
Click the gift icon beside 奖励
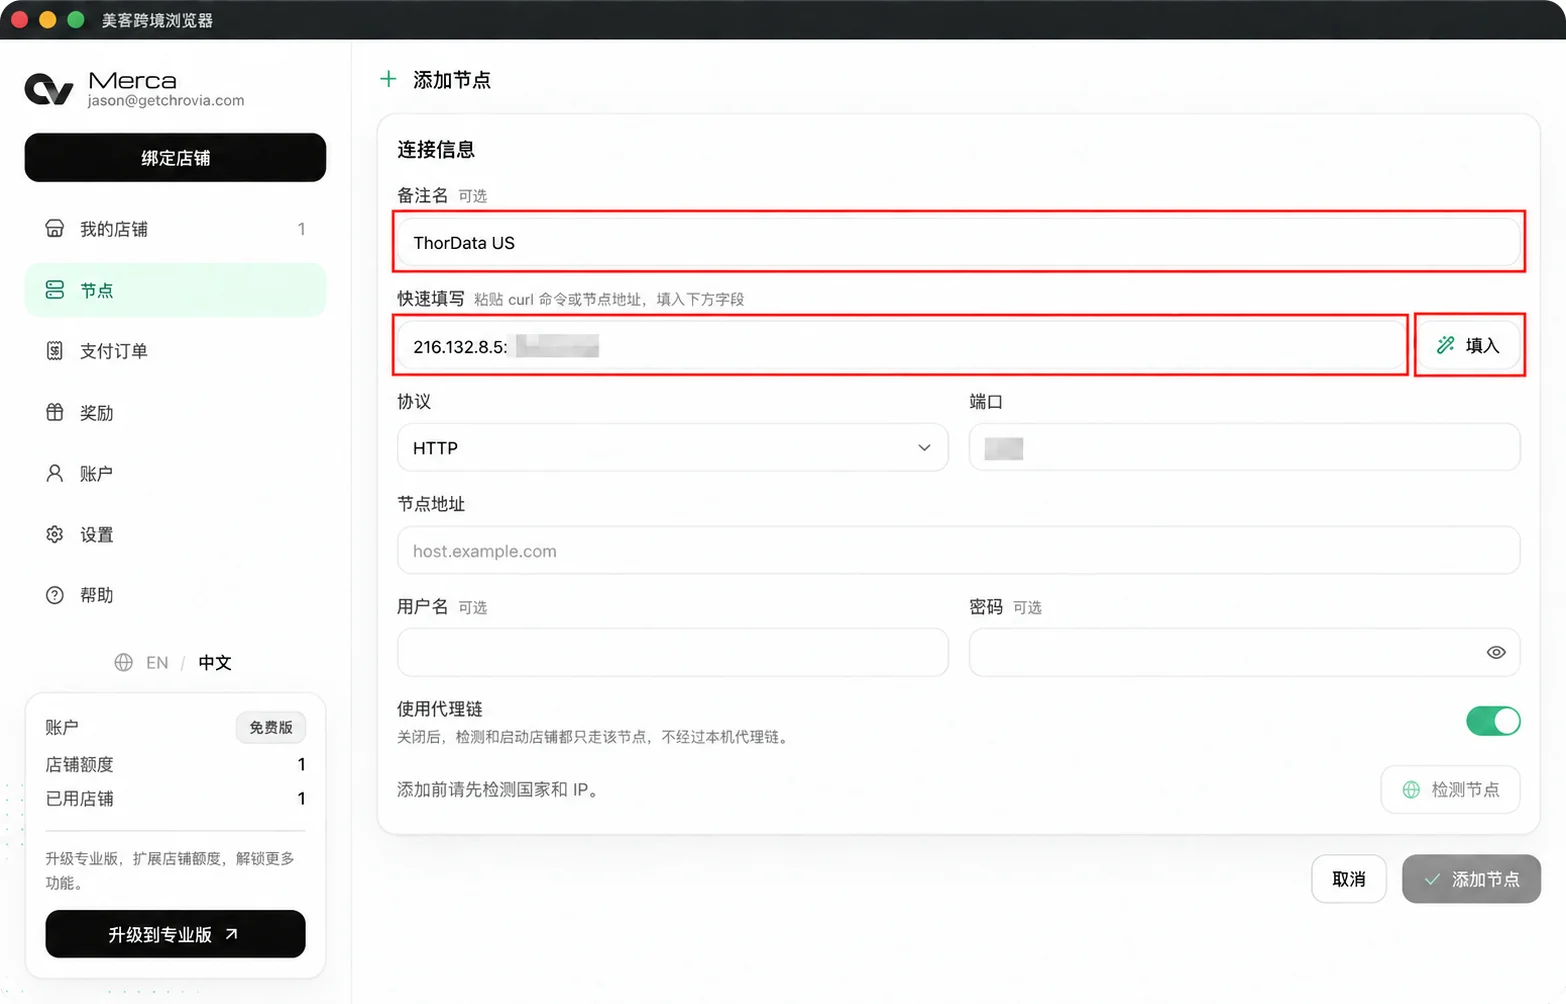[55, 412]
